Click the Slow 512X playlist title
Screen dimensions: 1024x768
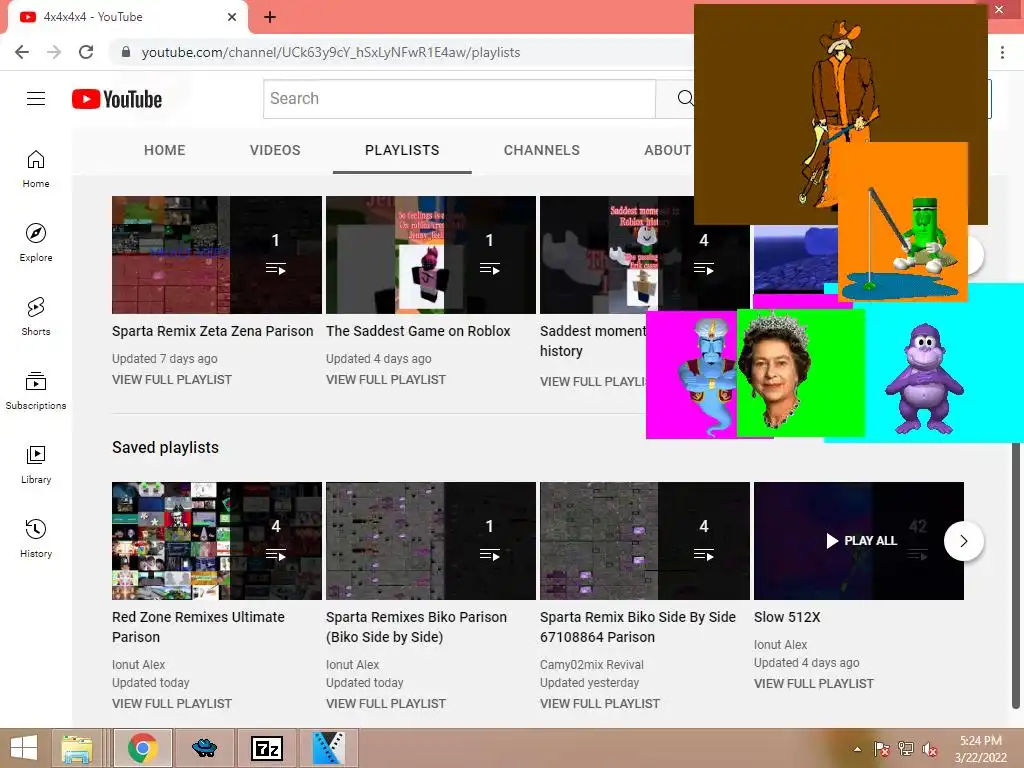[787, 617]
